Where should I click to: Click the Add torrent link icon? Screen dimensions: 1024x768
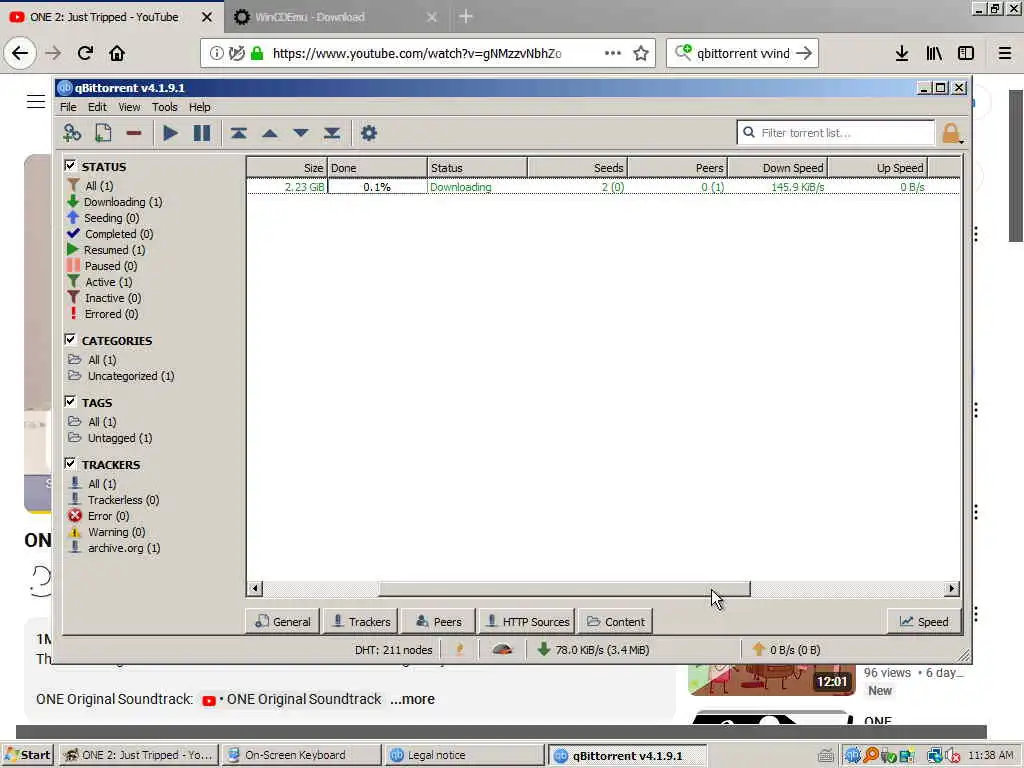(72, 133)
